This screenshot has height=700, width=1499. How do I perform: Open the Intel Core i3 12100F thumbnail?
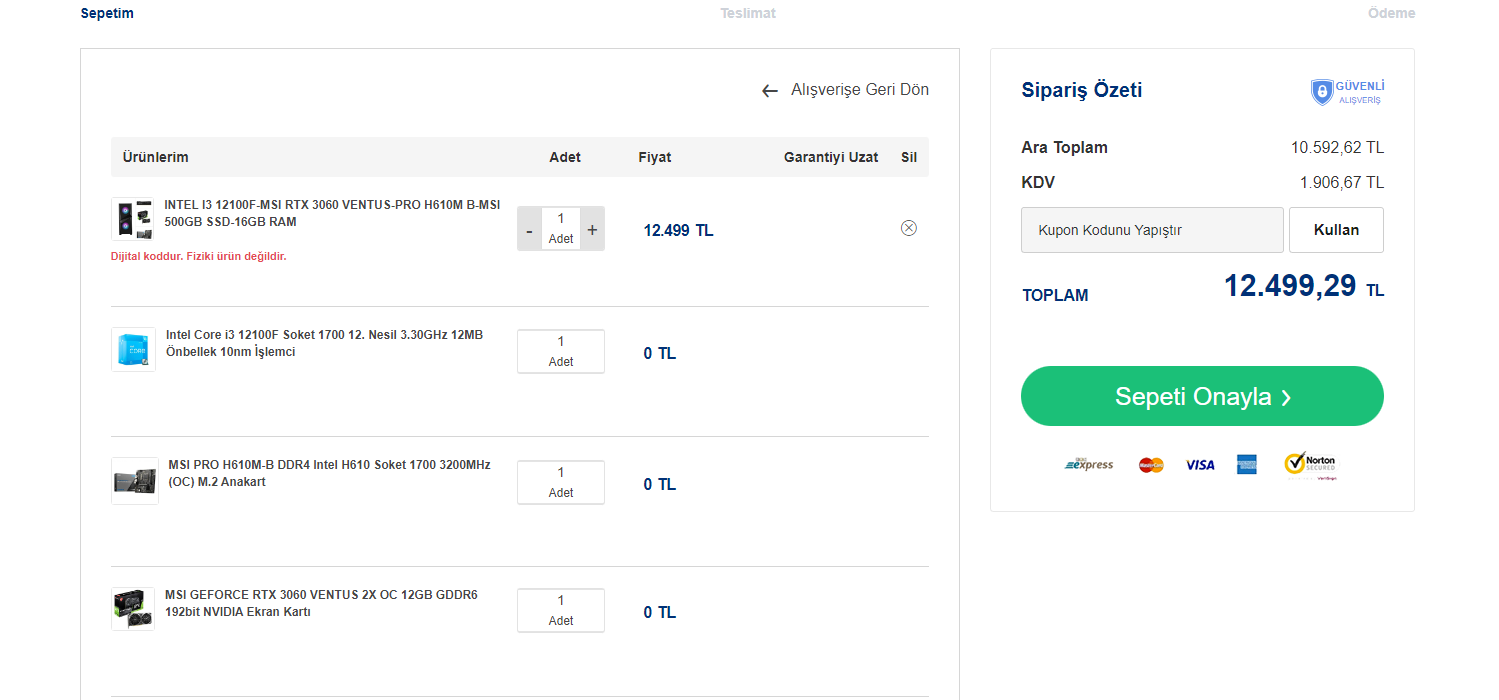click(133, 349)
